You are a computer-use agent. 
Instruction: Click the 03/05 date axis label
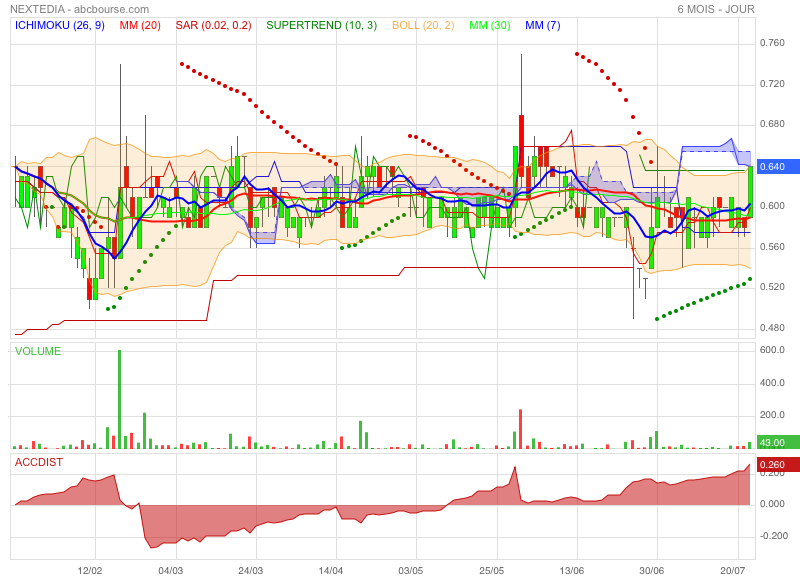(x=411, y=570)
